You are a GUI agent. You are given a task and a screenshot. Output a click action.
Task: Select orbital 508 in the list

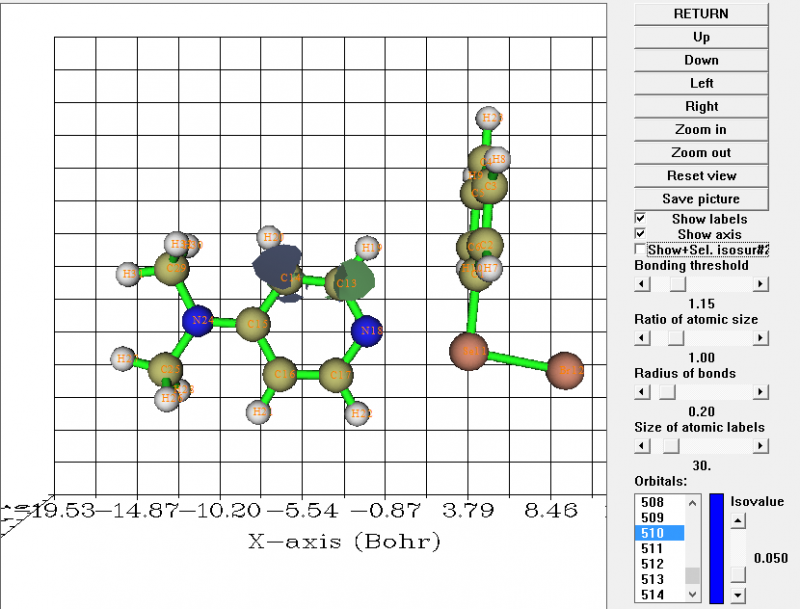[659, 502]
